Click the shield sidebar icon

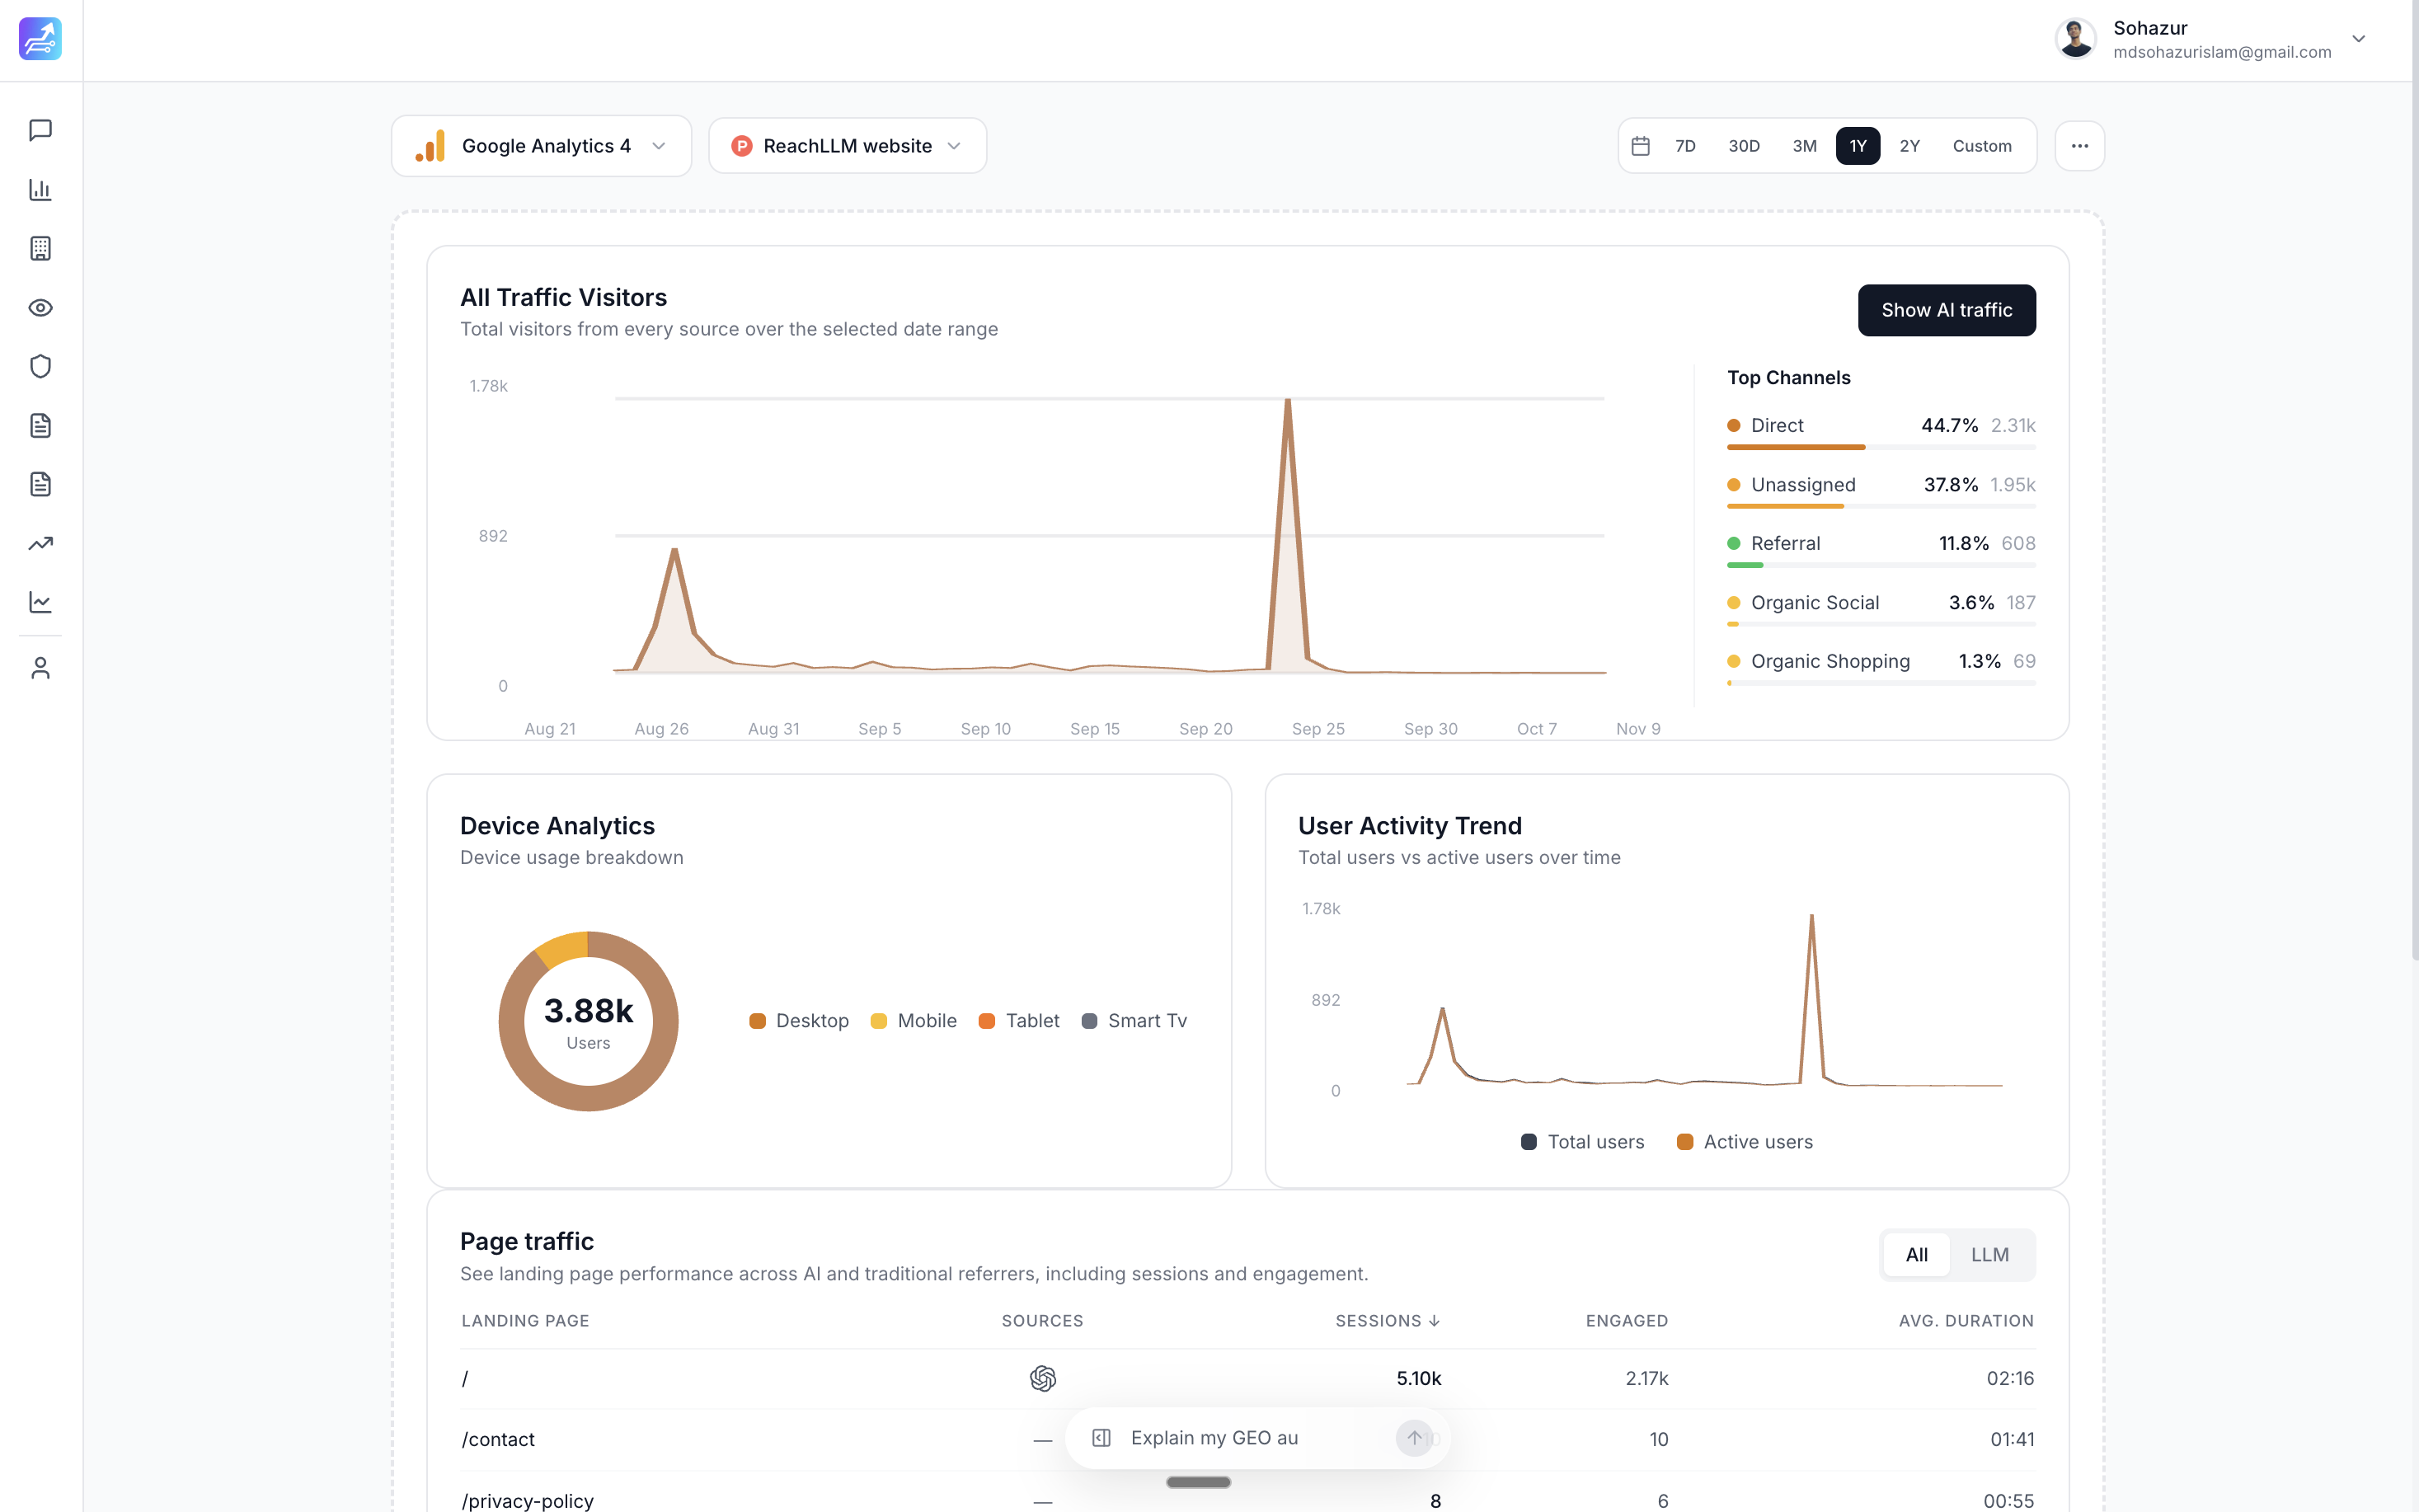40,366
